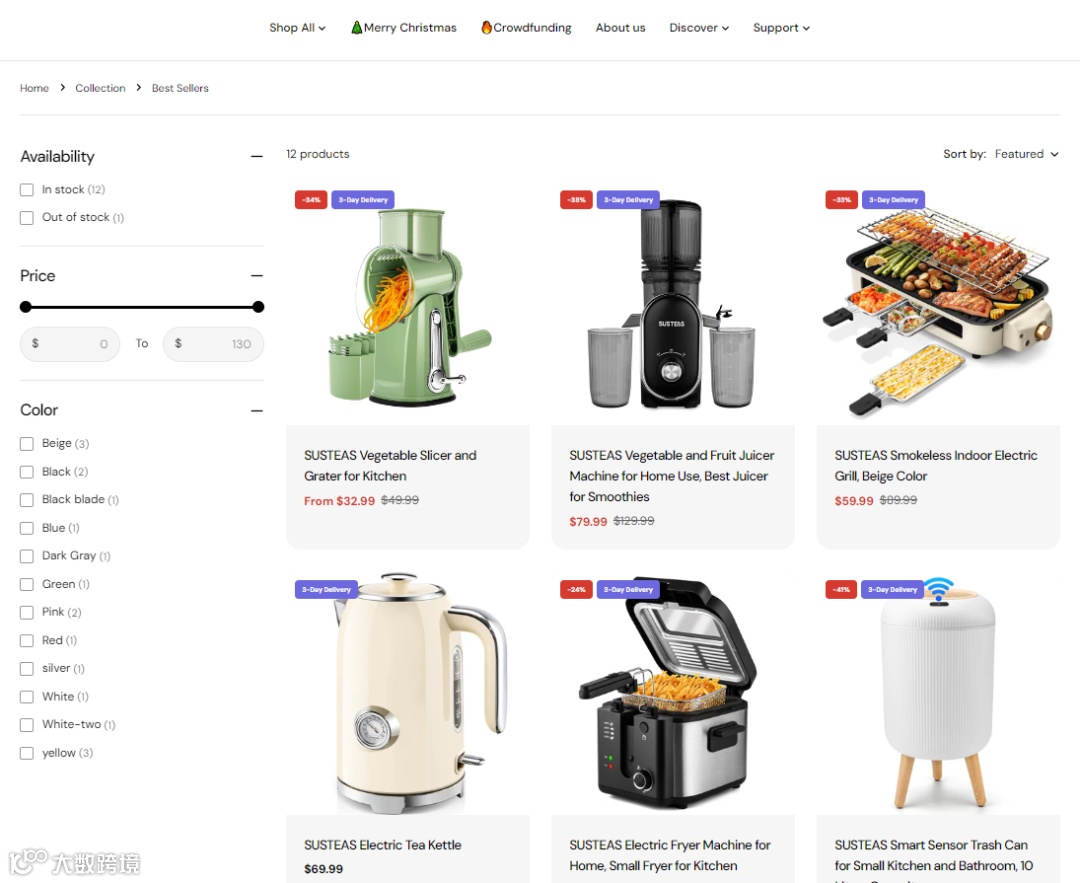Go to Collection breadcrumb link
This screenshot has height=883, width=1080.
(101, 88)
